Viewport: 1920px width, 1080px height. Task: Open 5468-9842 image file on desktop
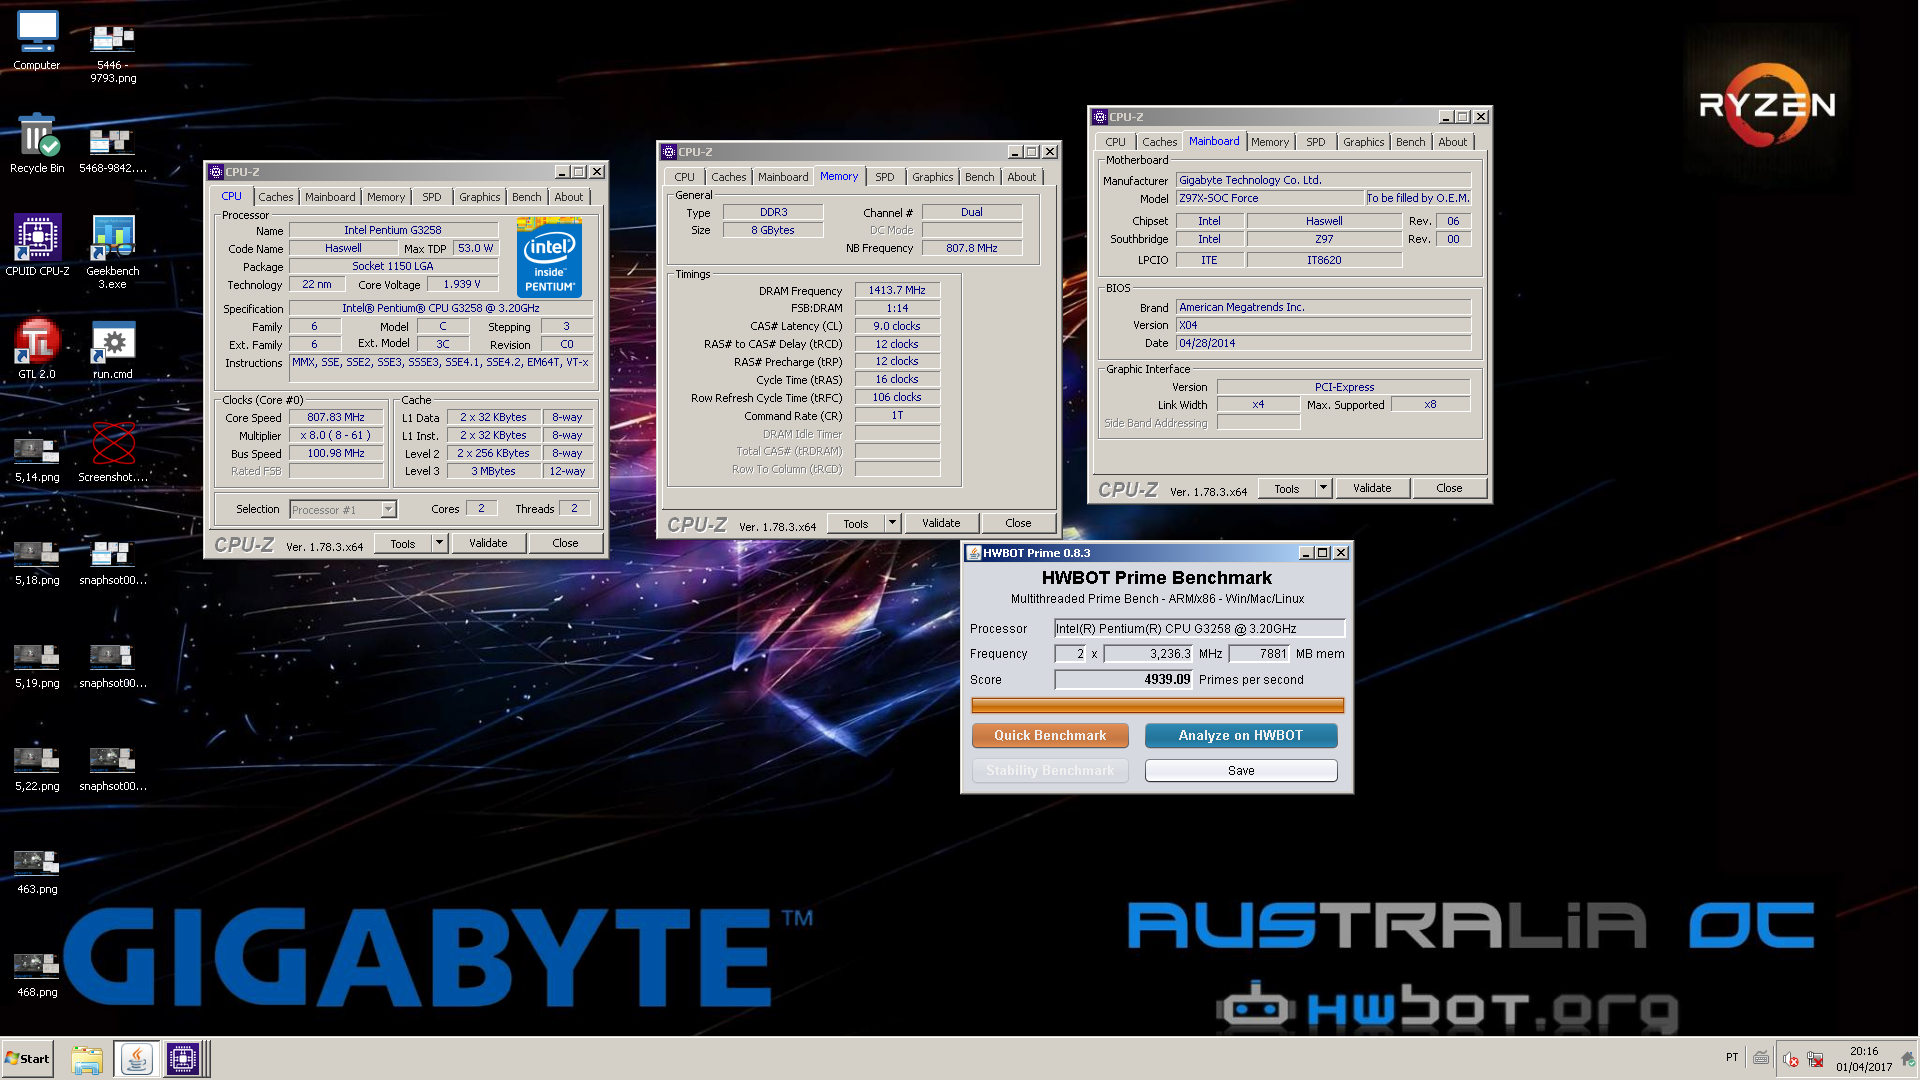(113, 150)
